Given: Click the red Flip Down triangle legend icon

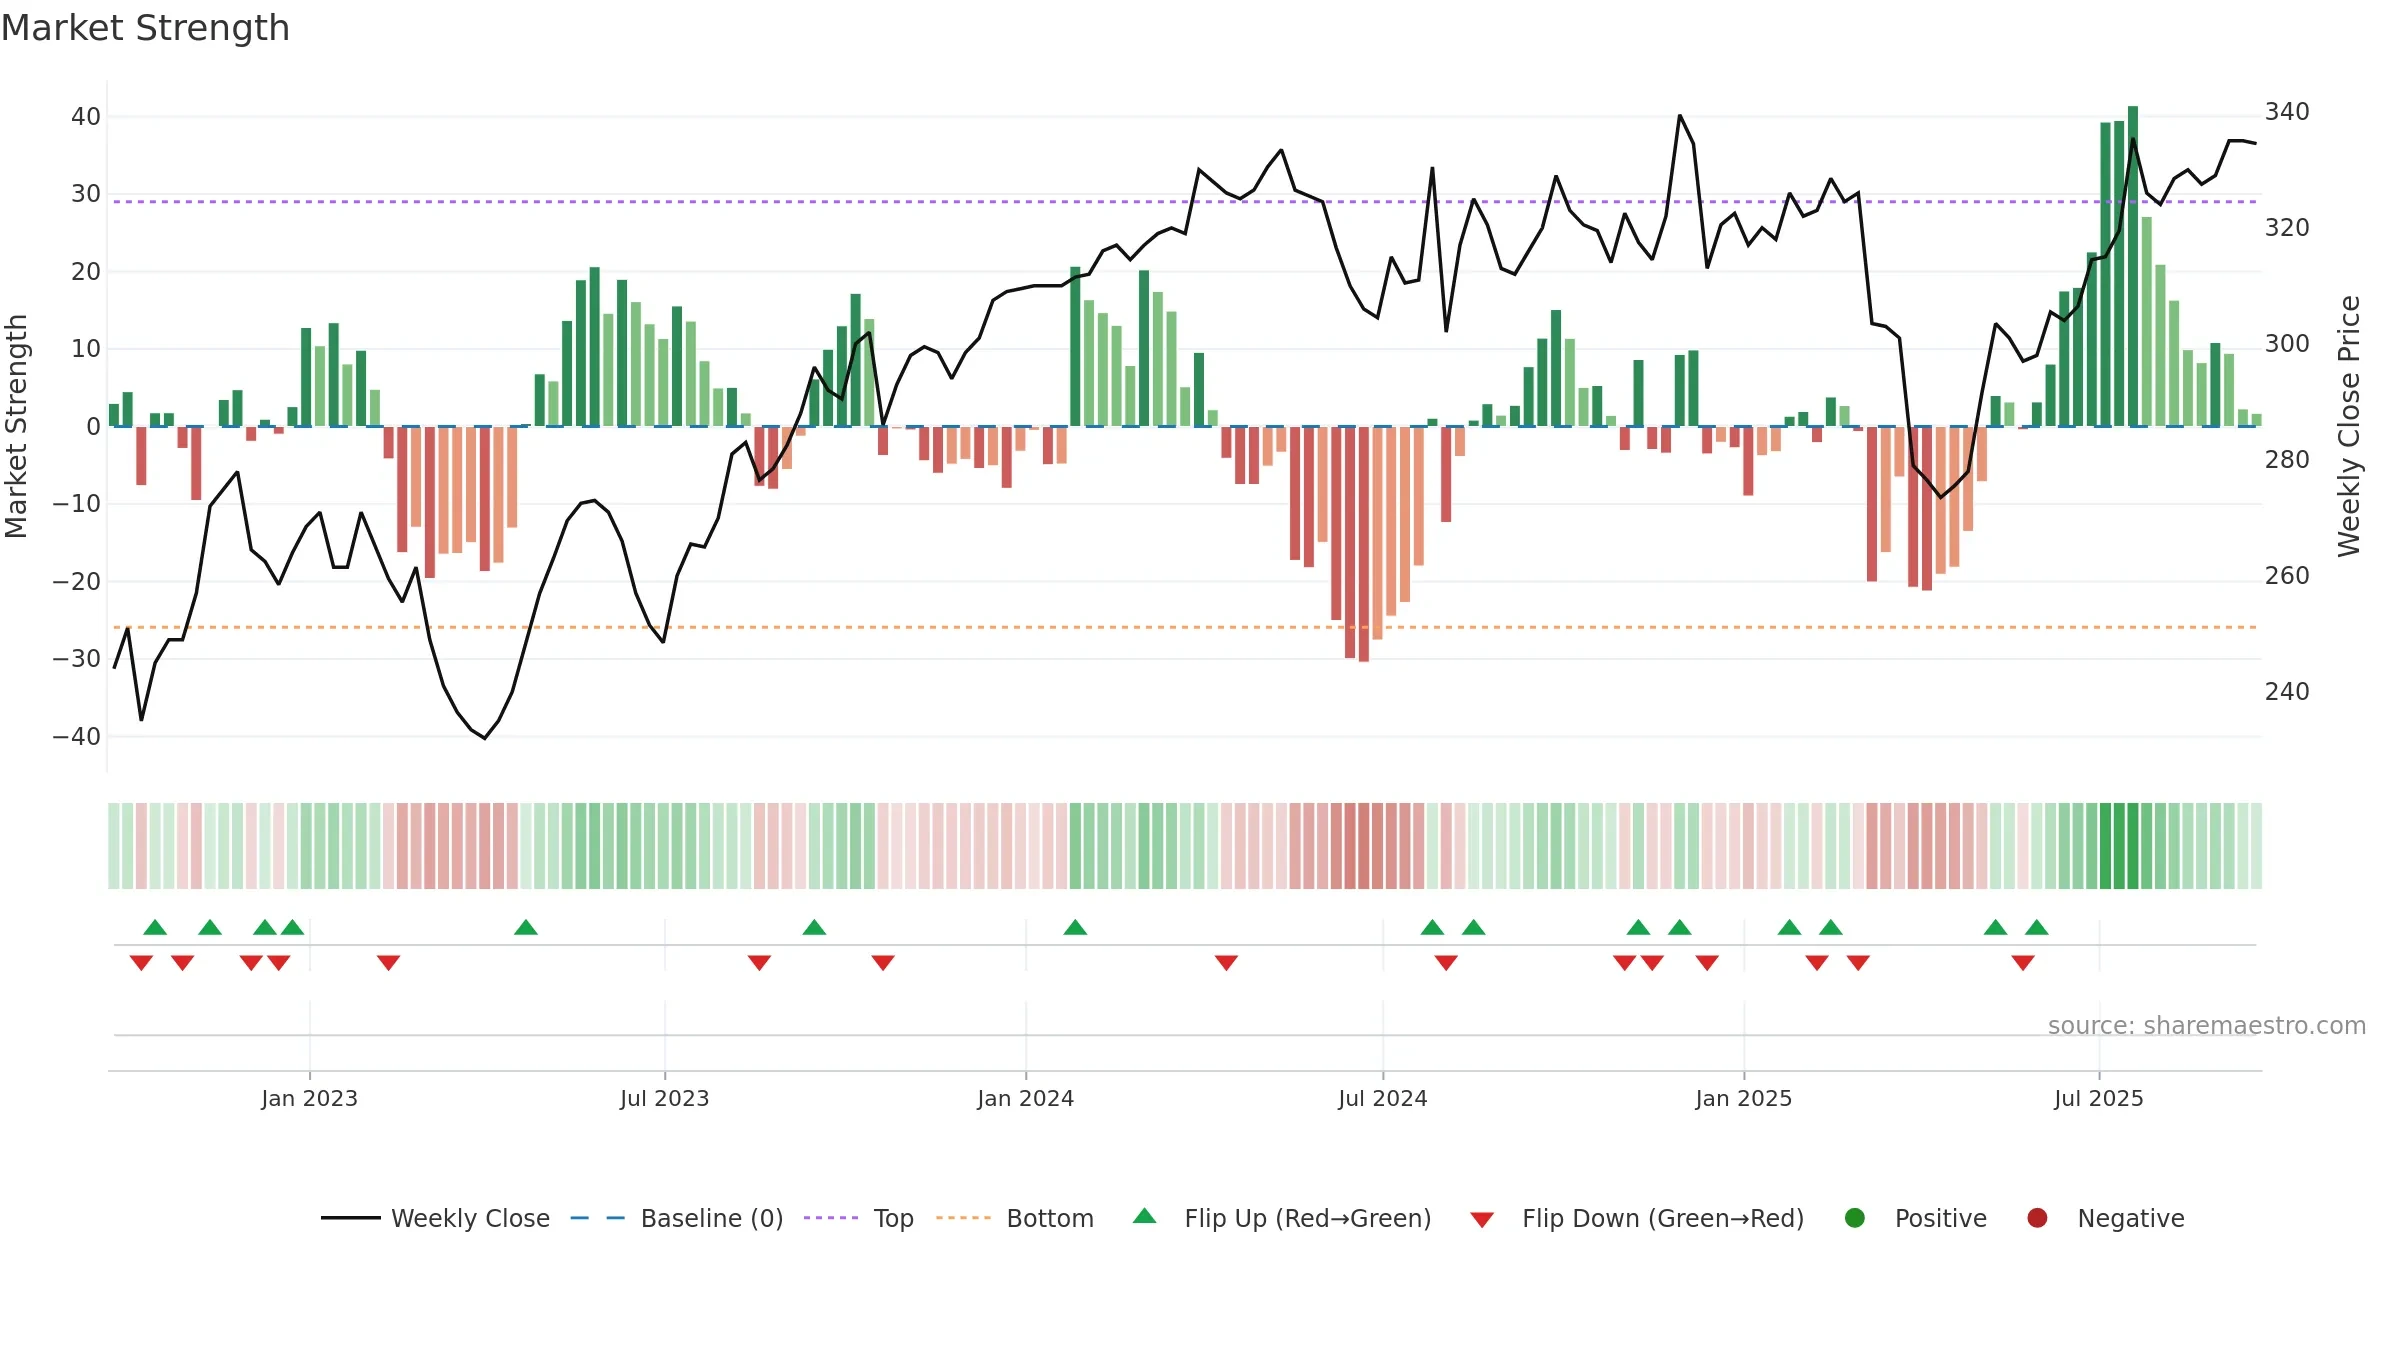Looking at the screenshot, I should pos(1482,1220).
